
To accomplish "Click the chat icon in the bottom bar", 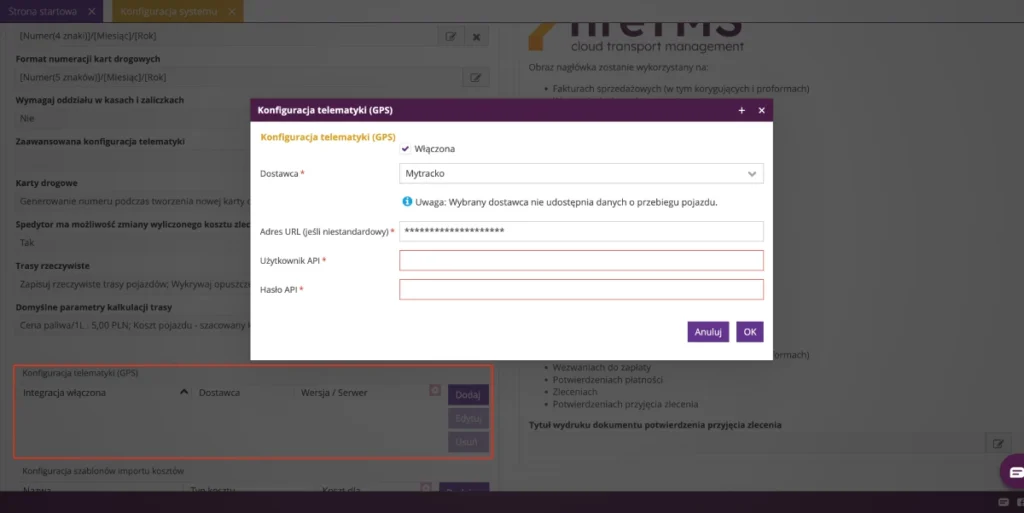I will click(x=1003, y=502).
